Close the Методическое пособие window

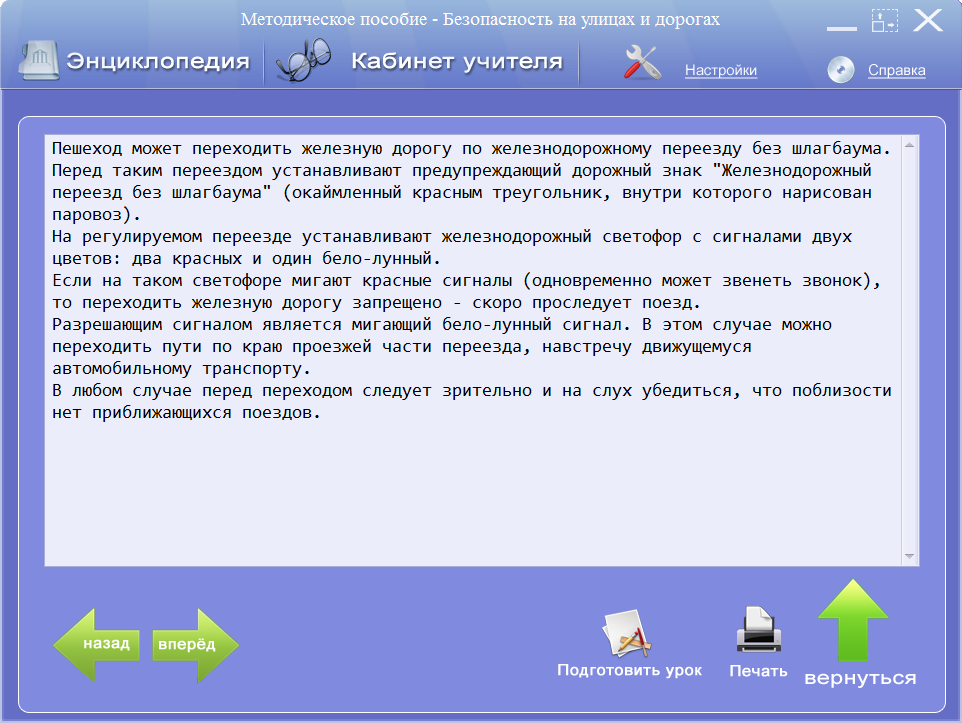click(927, 20)
